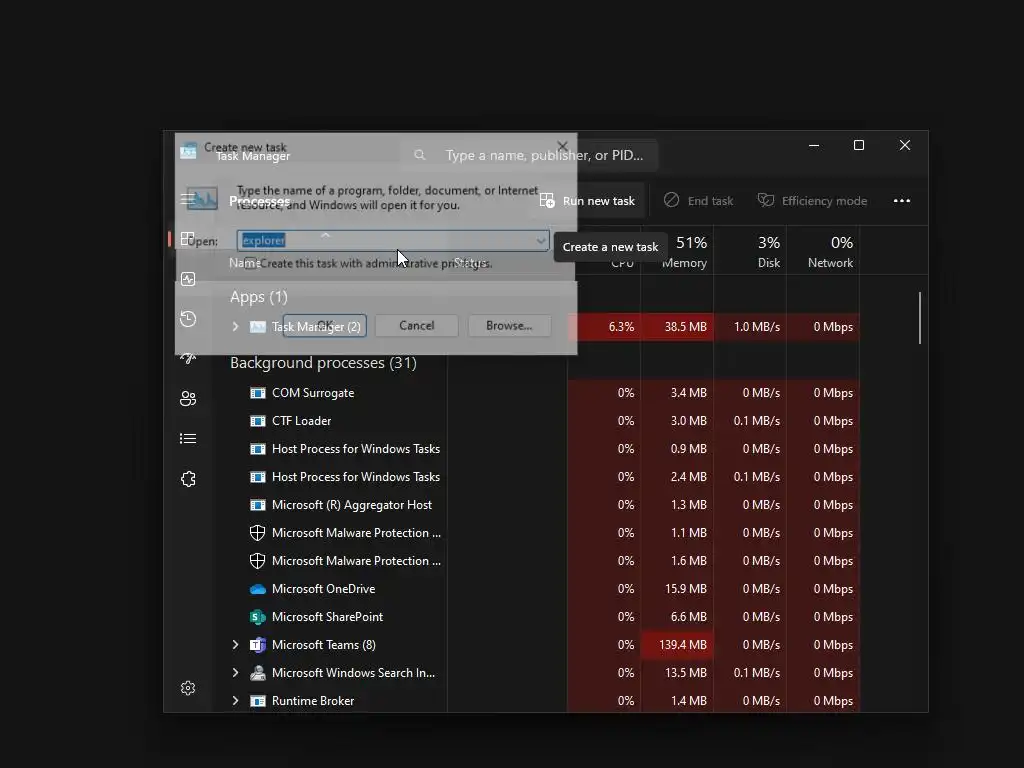Open the Details list sidebar icon
The image size is (1024, 768).
coord(188,438)
